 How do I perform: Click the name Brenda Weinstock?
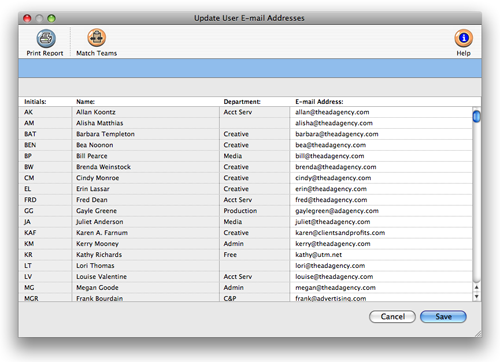click(103, 167)
